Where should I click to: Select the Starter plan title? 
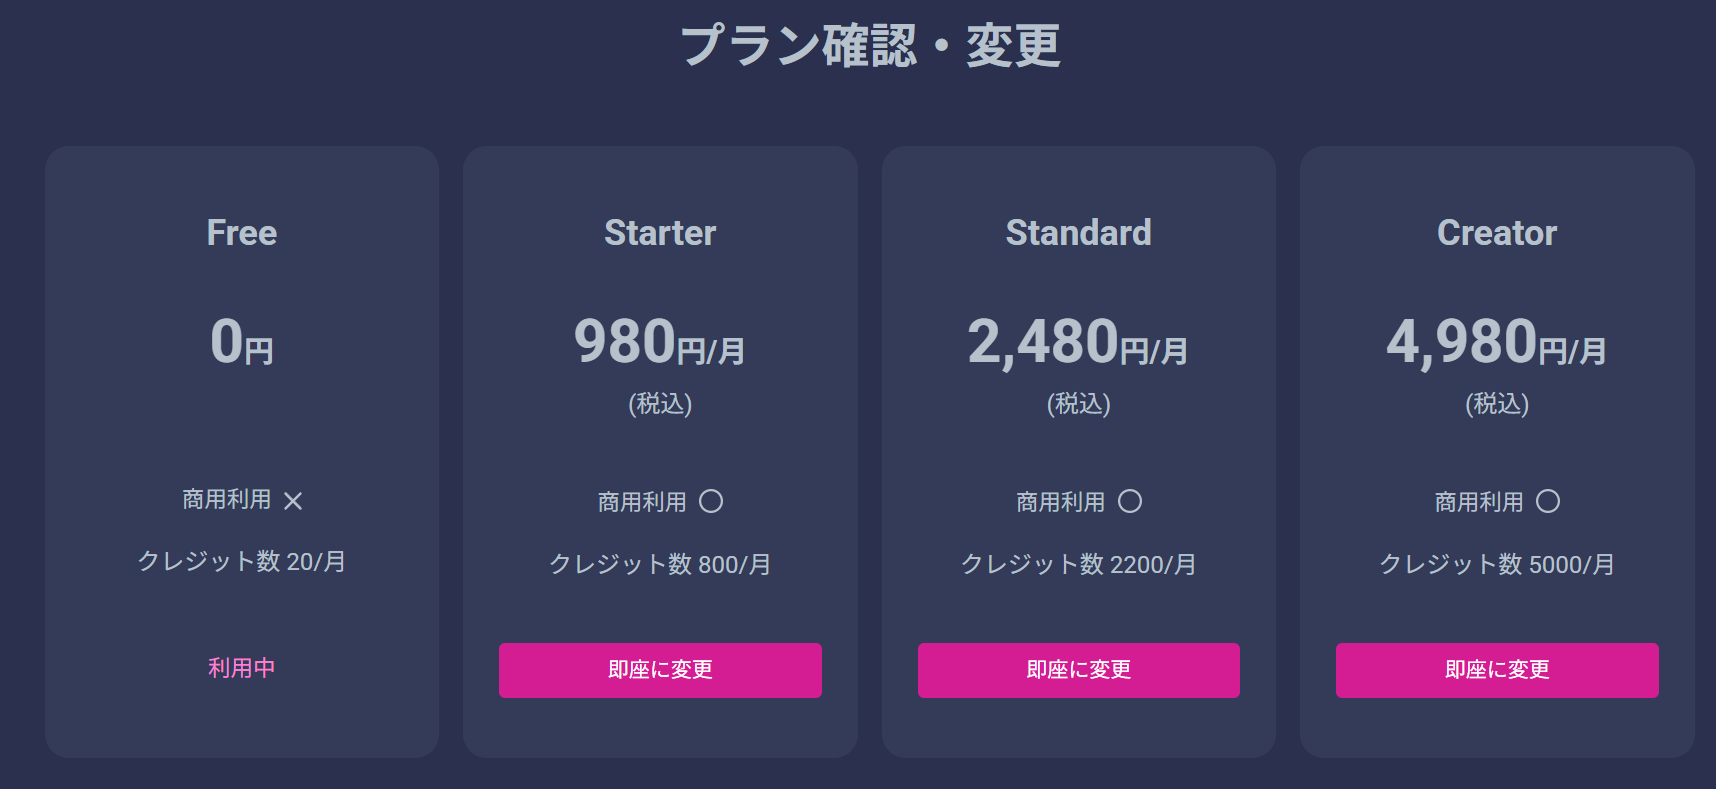point(660,233)
